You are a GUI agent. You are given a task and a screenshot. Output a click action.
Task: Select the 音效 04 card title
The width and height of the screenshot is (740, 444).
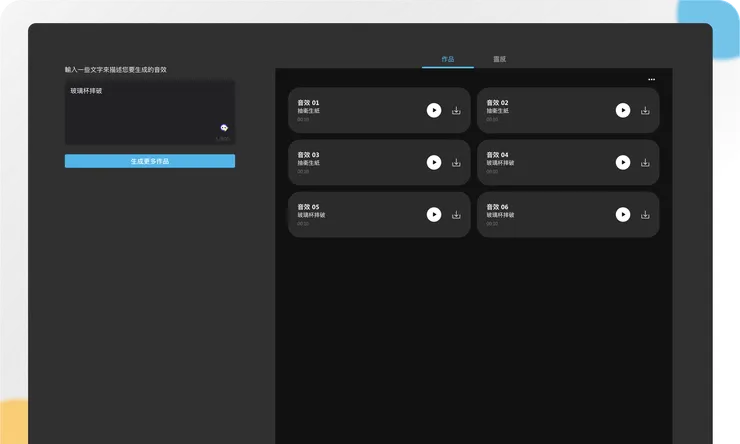point(497,155)
